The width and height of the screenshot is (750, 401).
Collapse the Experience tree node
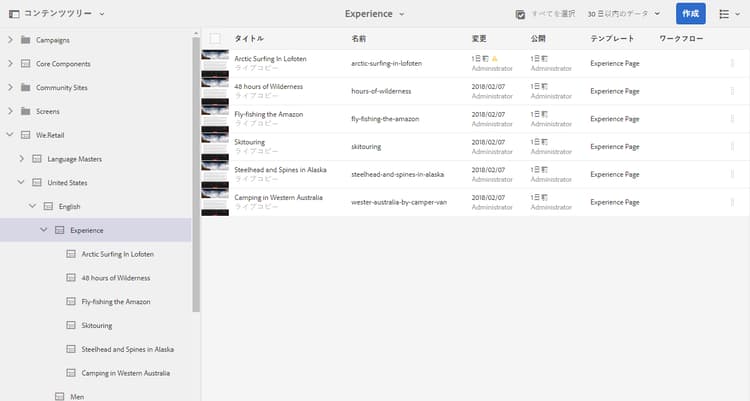(44, 230)
